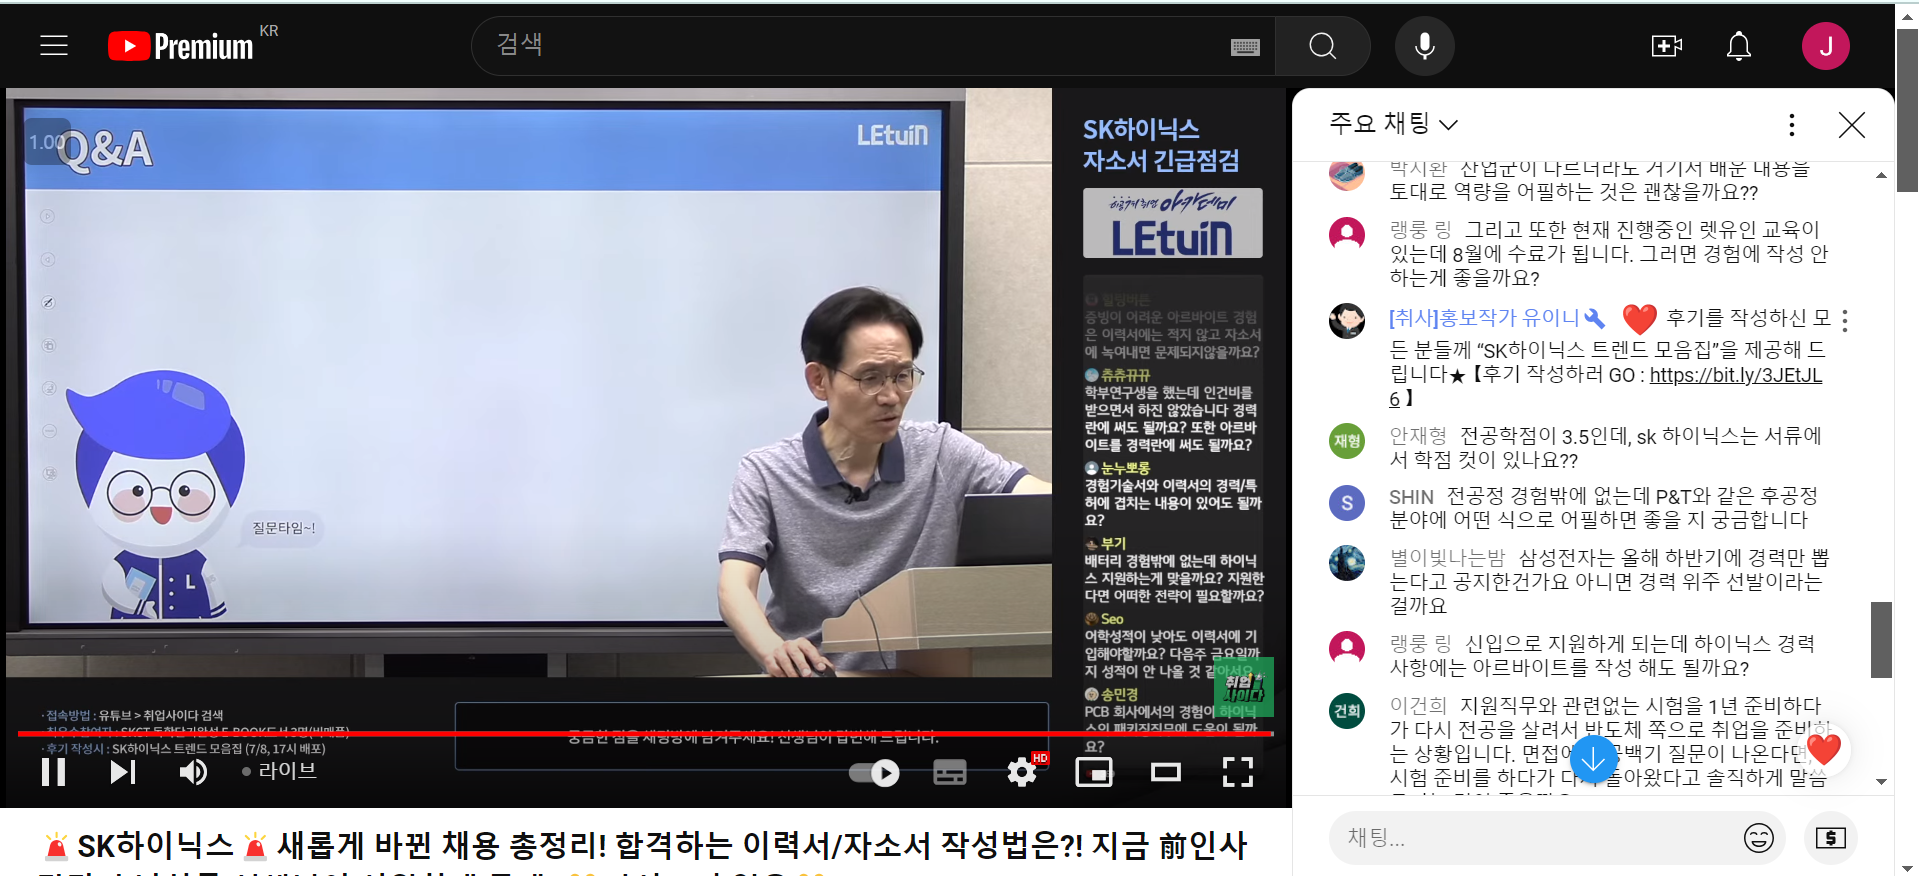This screenshot has width=1919, height=876.
Task: Expand the 주요 채팅 dropdown
Action: tap(1393, 123)
